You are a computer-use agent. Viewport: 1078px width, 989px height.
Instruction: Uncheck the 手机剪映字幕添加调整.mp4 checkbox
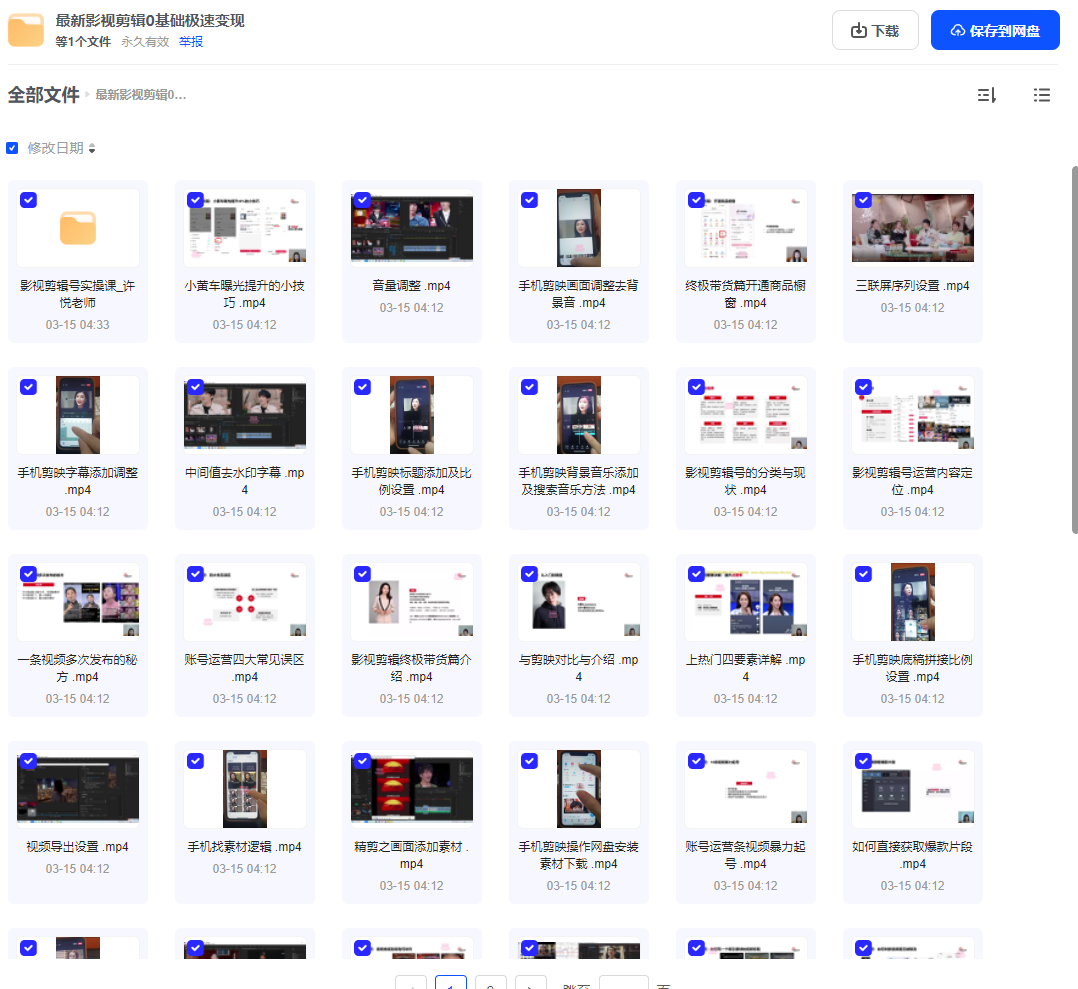28,387
